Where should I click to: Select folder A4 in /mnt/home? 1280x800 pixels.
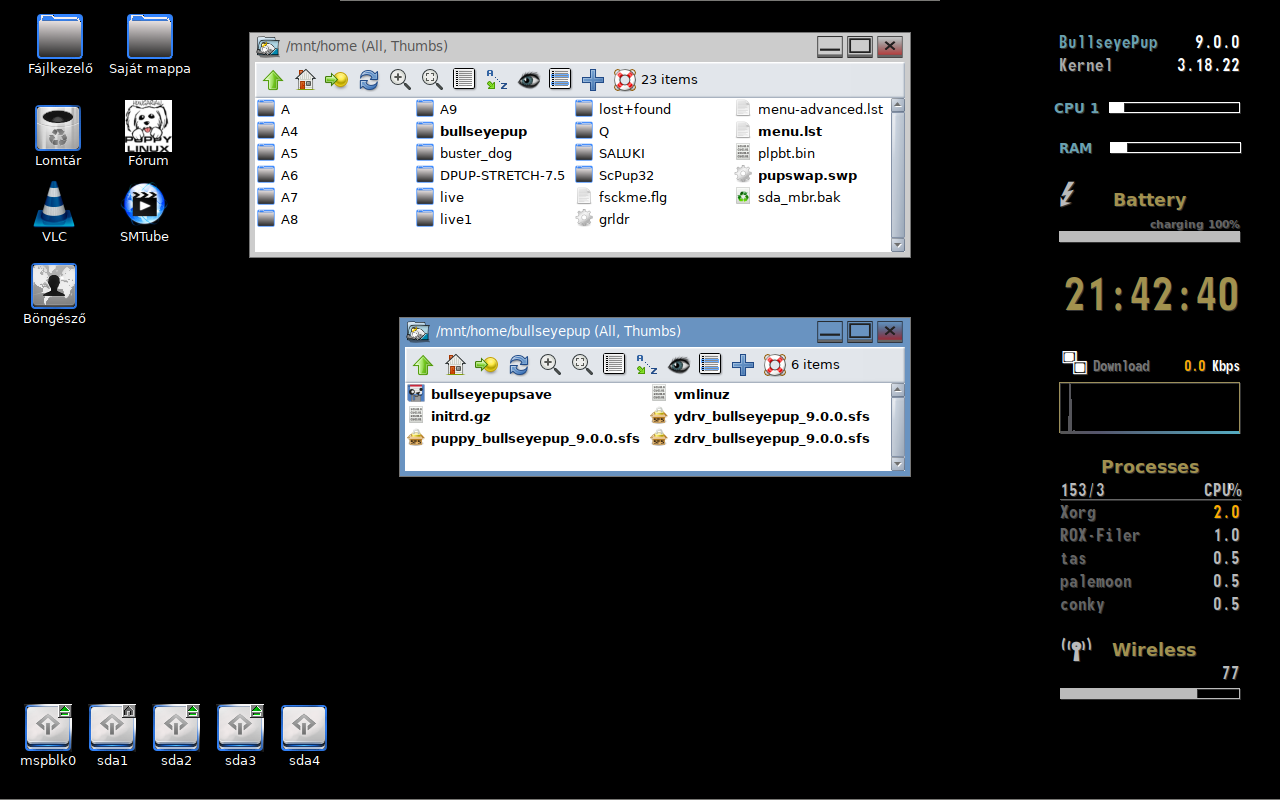pos(278,131)
